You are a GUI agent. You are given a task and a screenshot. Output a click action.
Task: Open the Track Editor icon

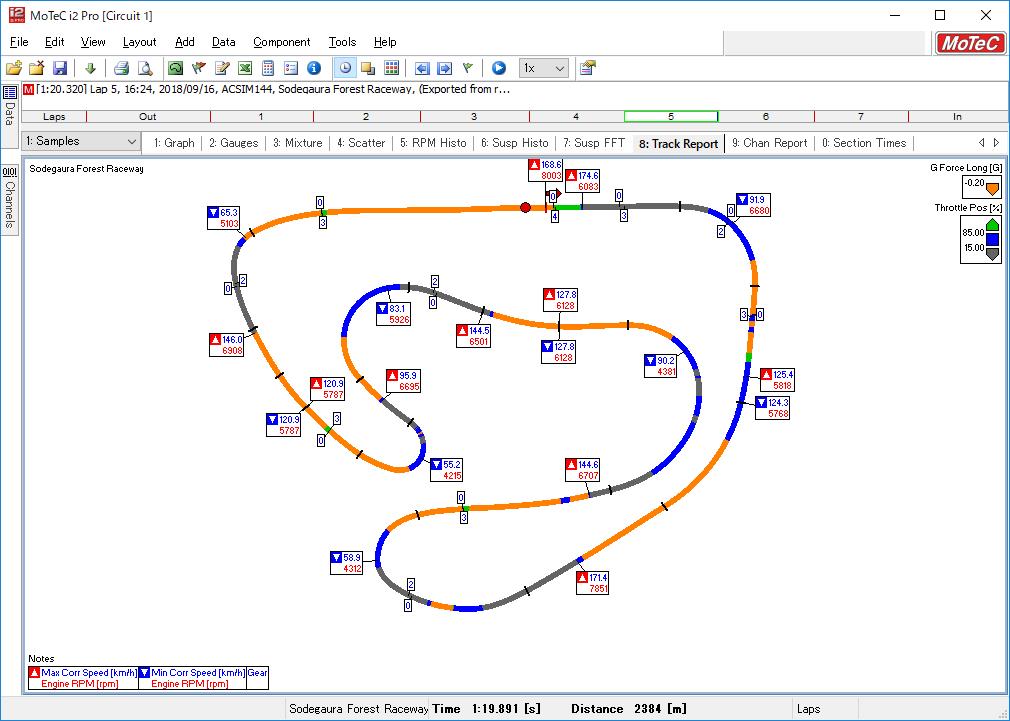pyautogui.click(x=175, y=68)
